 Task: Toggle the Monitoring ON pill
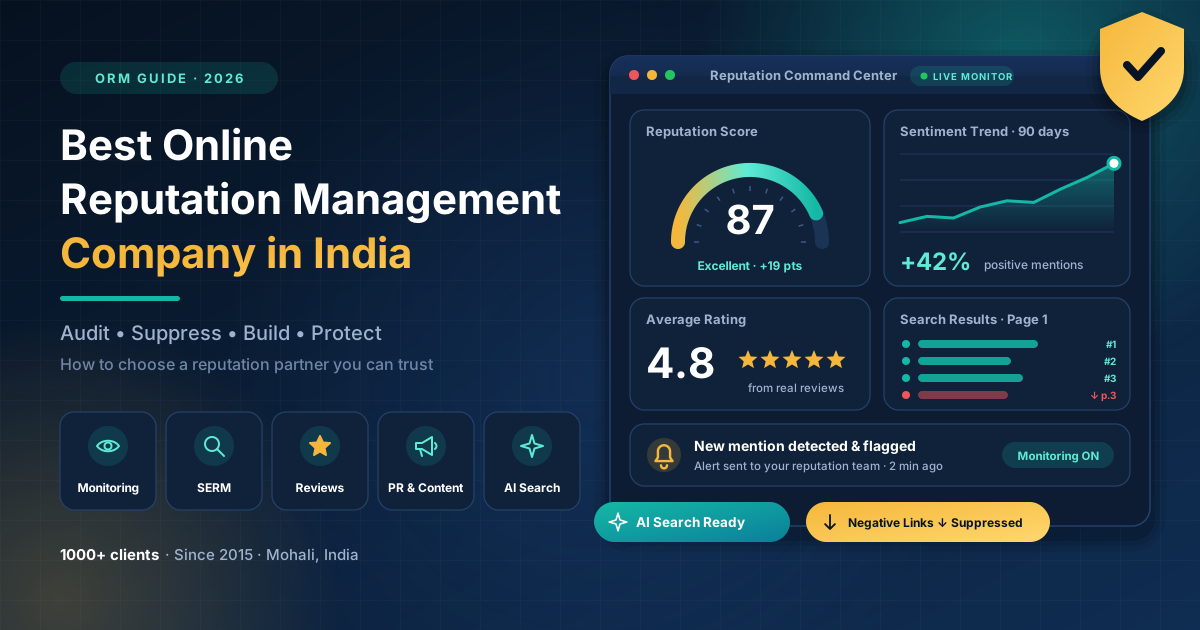tap(1058, 456)
